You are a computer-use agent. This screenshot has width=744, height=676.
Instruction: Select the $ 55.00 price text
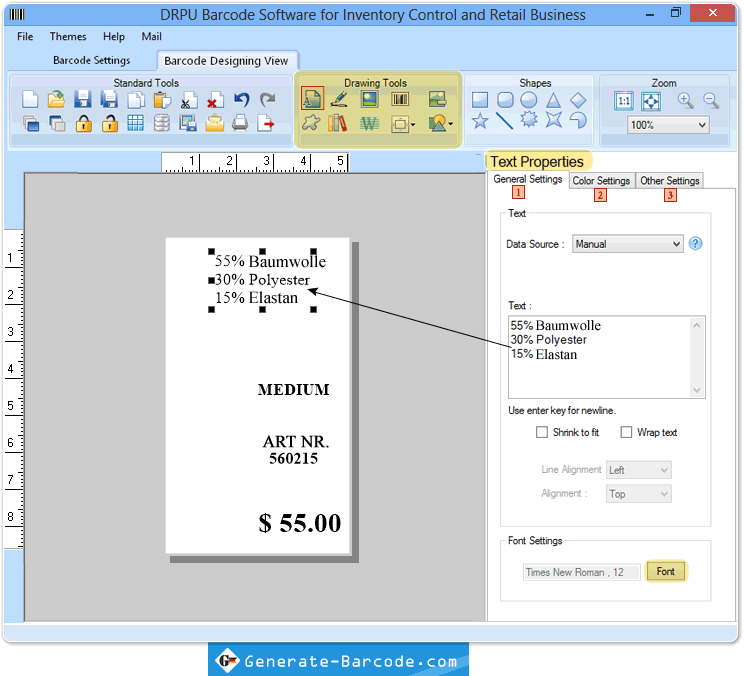tap(299, 523)
